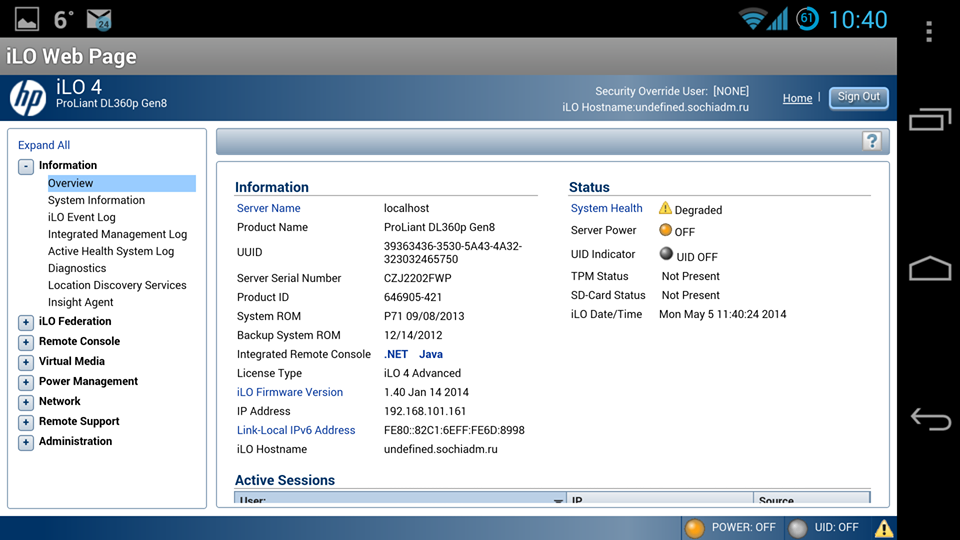Expand the Power Management node
The width and height of the screenshot is (960, 540).
(x=26, y=383)
